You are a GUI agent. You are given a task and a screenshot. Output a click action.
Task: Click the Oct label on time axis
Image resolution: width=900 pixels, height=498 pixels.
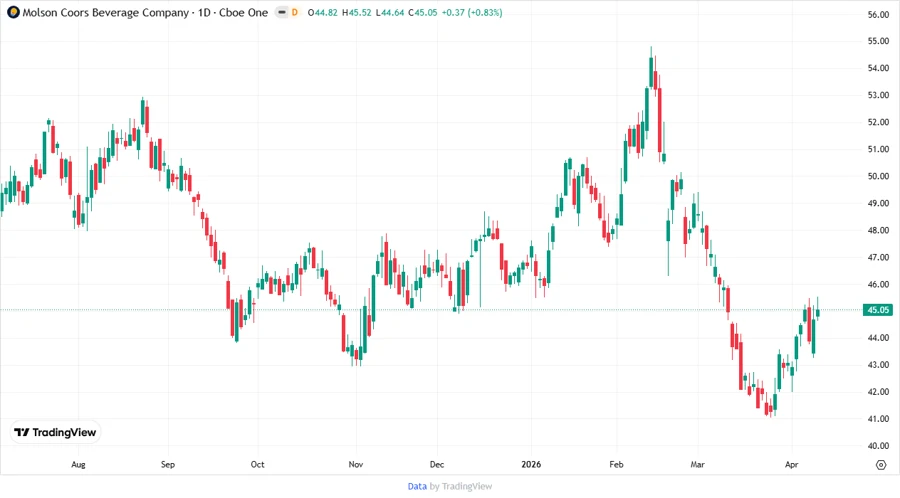click(x=257, y=464)
